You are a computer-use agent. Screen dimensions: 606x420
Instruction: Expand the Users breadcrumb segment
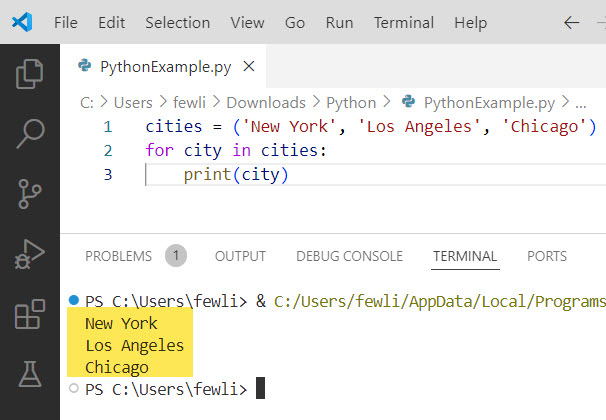click(133, 103)
